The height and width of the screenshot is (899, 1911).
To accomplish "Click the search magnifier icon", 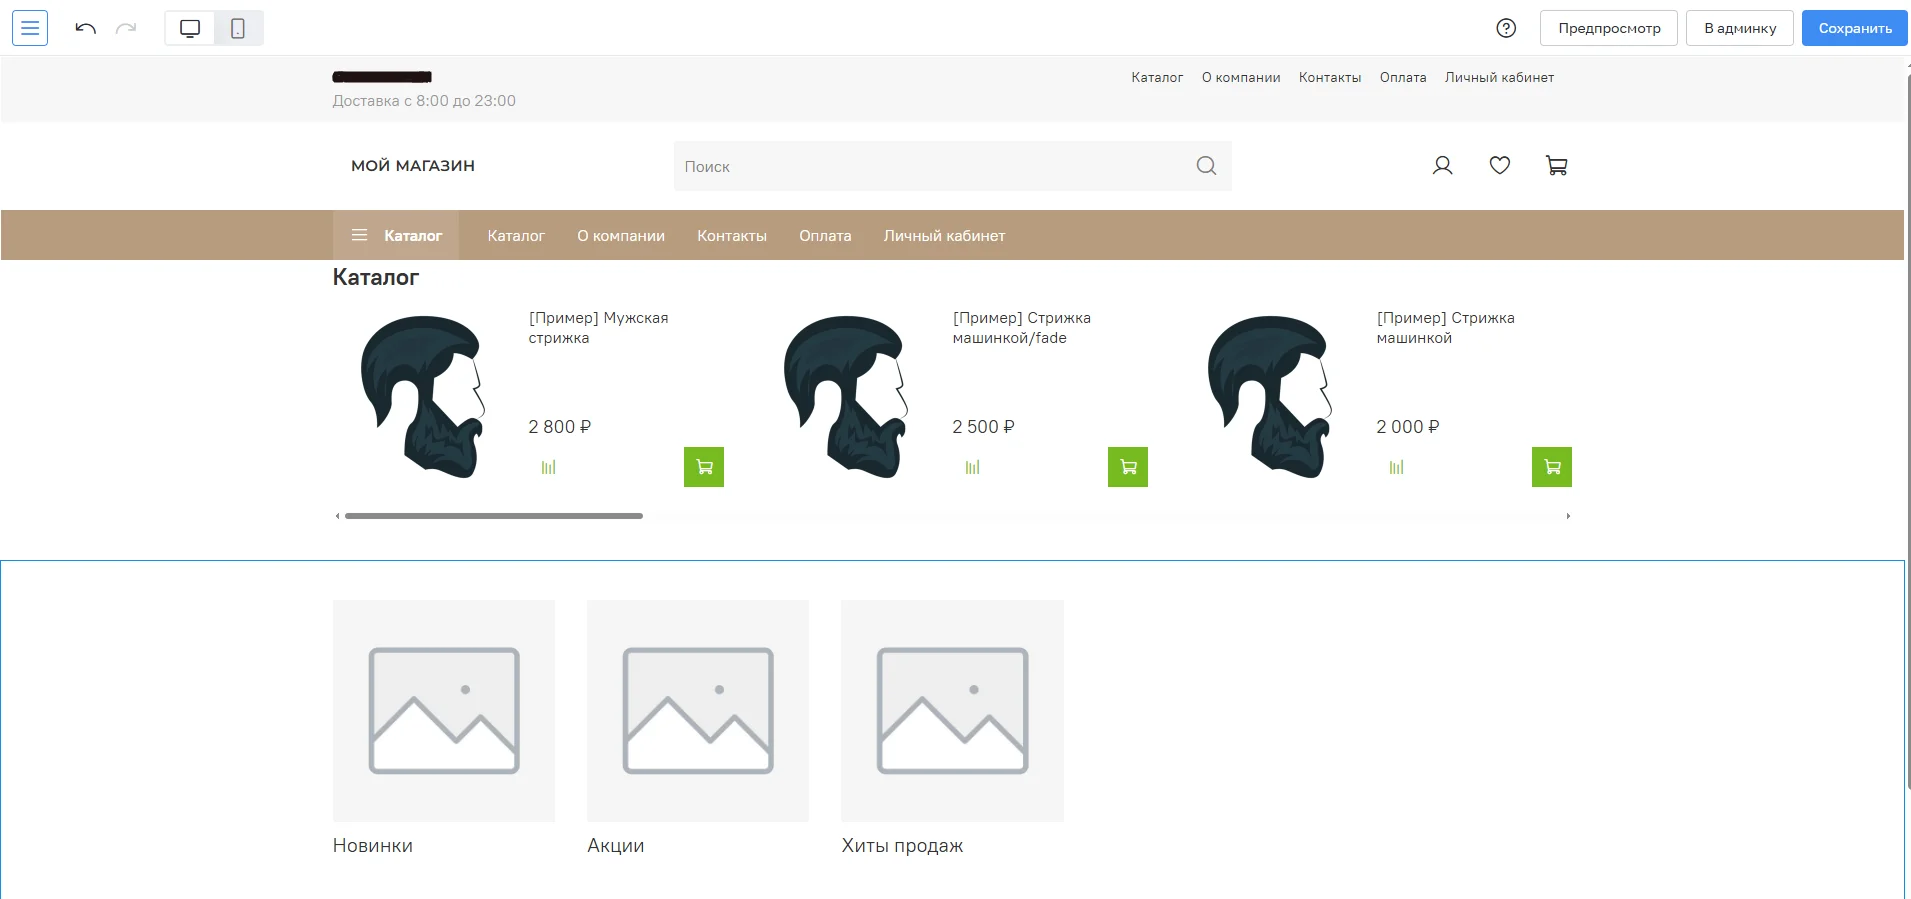I will (x=1206, y=166).
